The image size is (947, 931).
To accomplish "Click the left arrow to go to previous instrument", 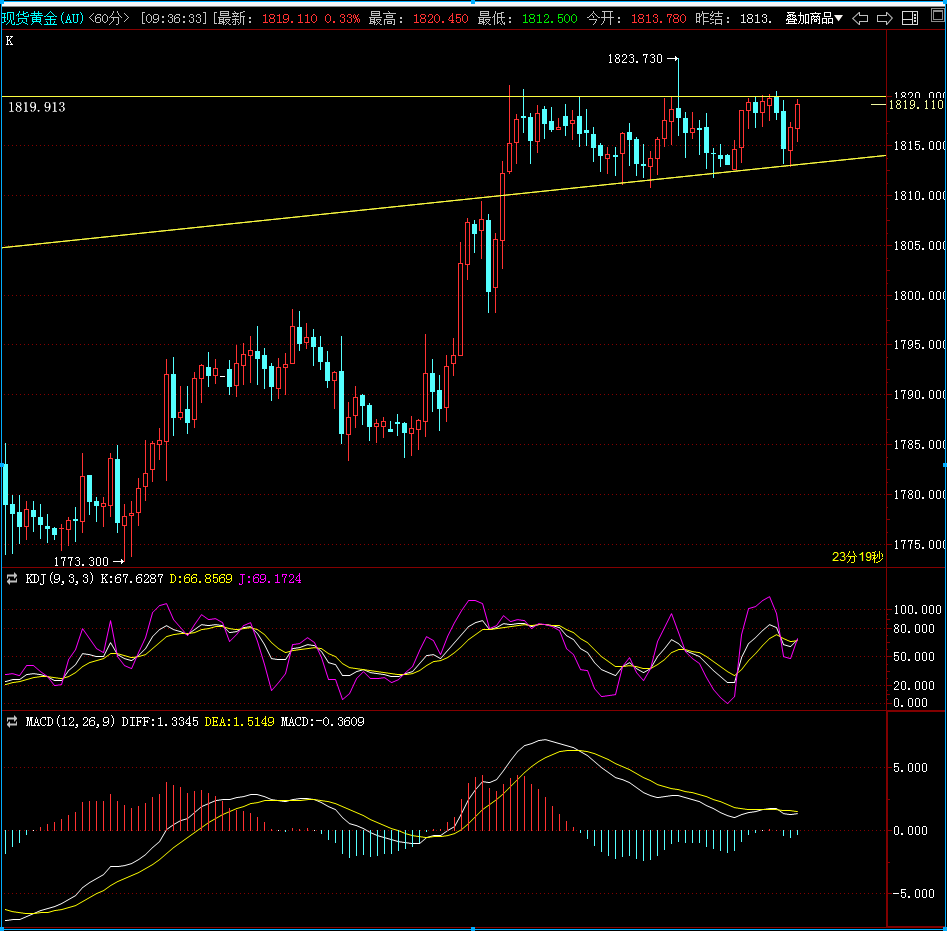I will pyautogui.click(x=860, y=19).
